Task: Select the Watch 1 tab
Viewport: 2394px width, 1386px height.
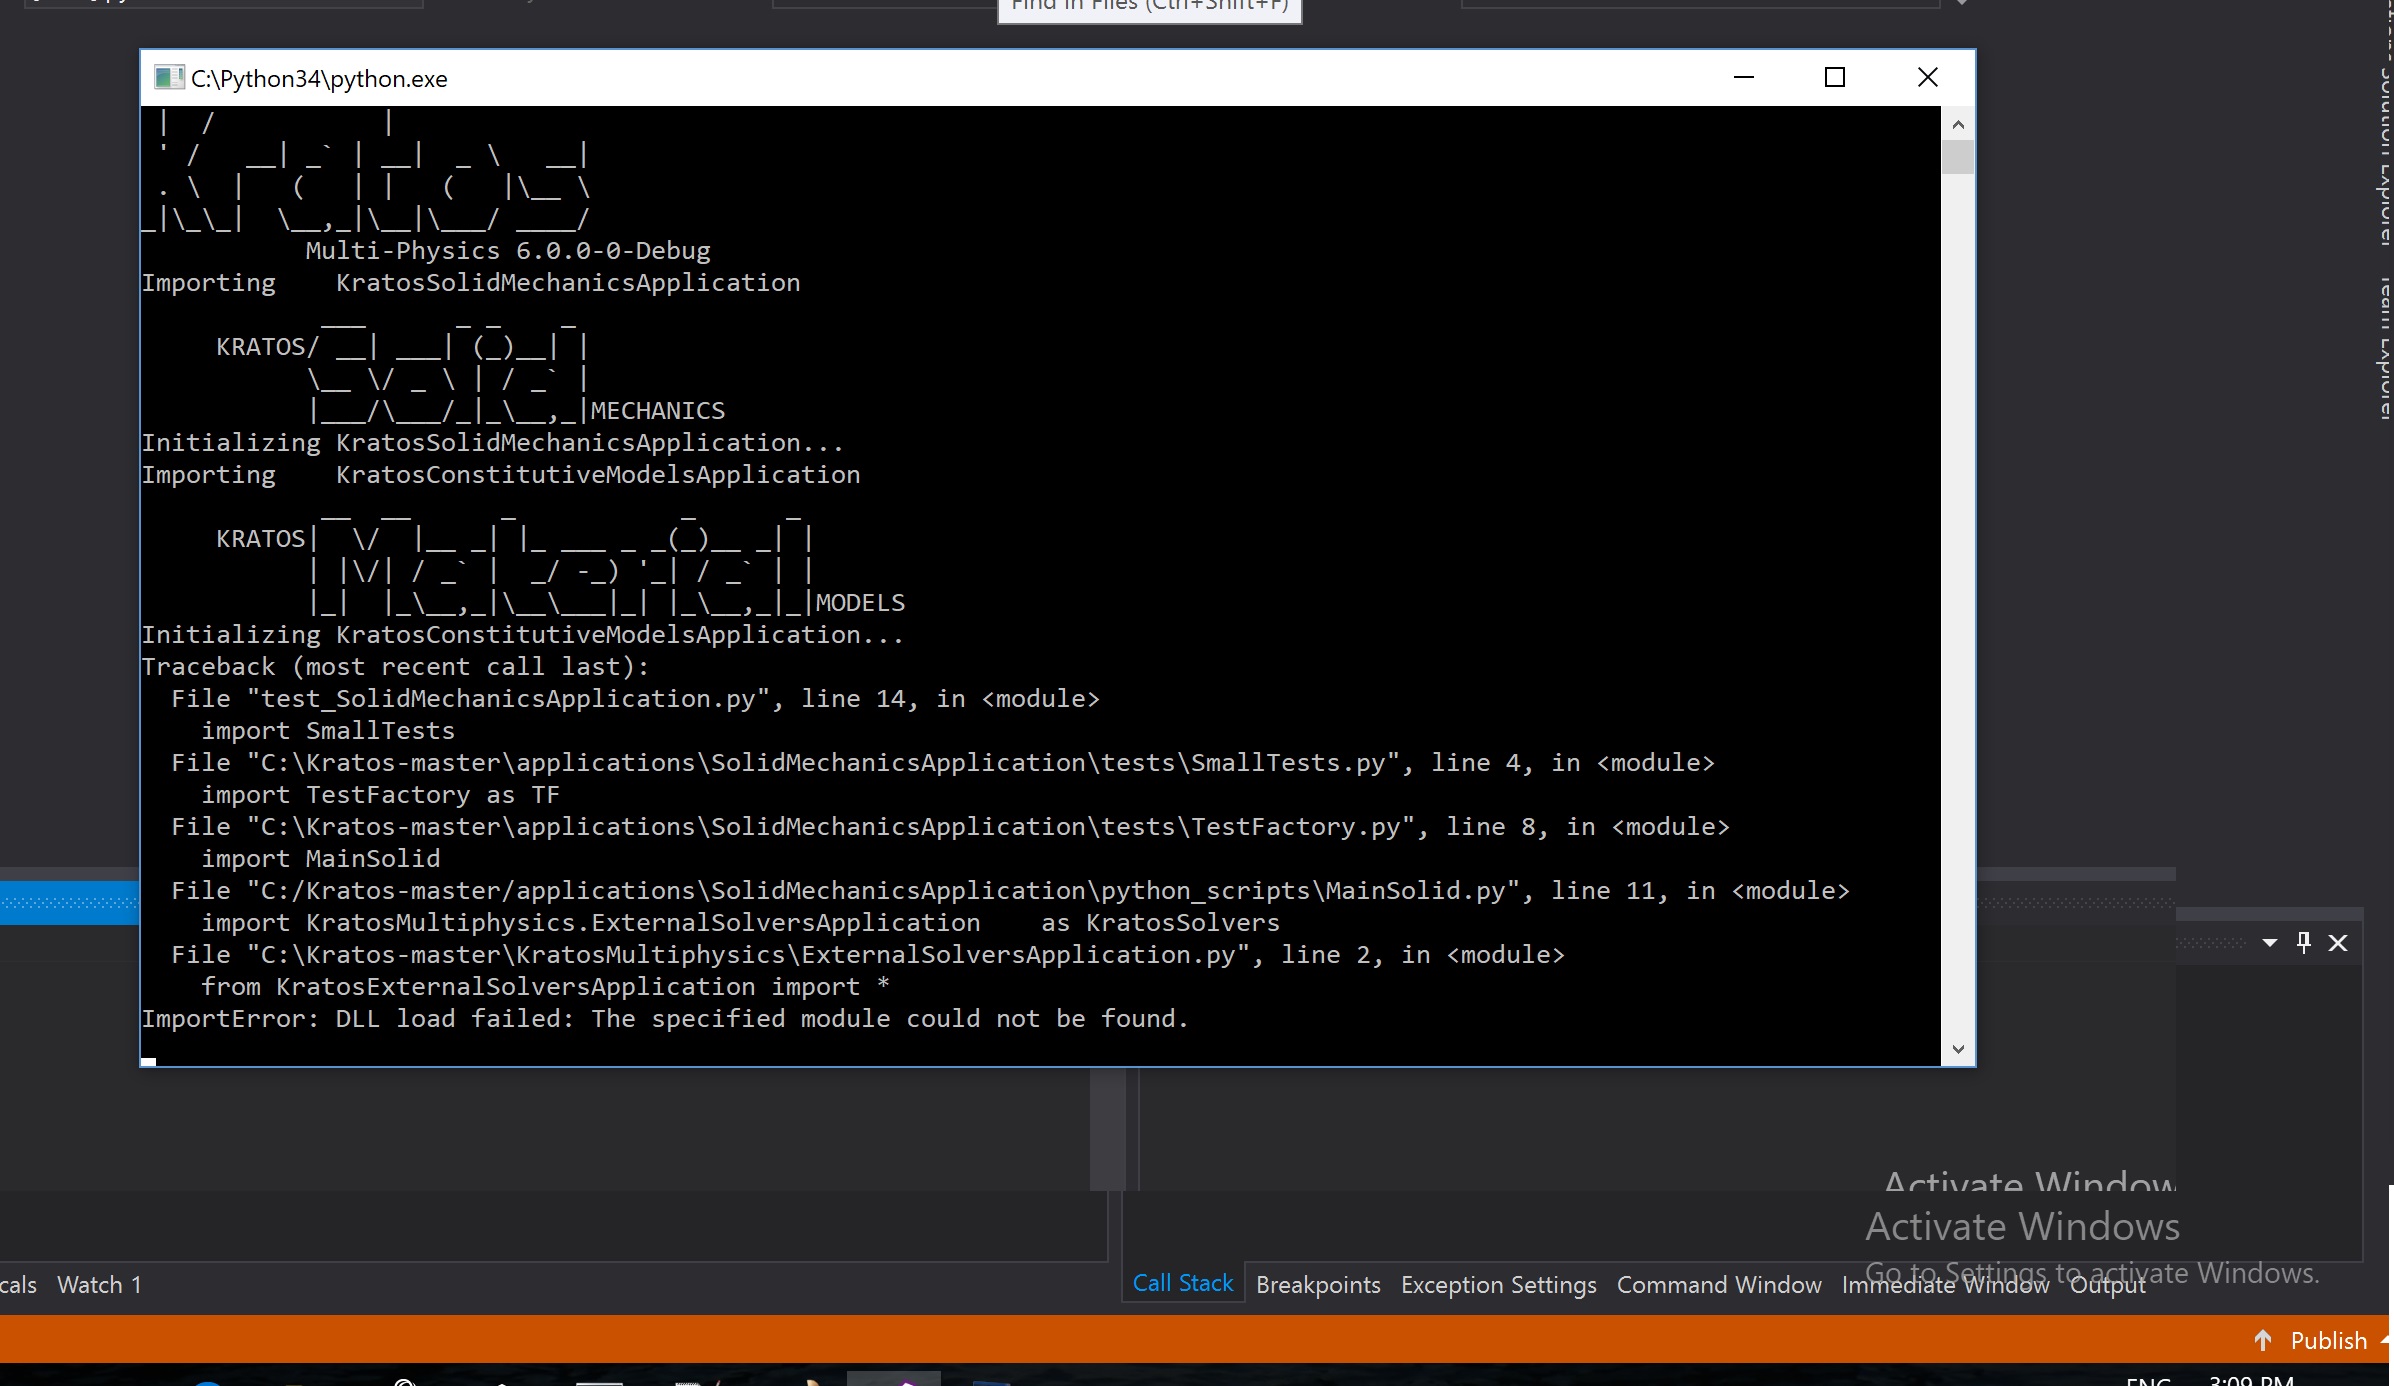Action: coord(99,1284)
